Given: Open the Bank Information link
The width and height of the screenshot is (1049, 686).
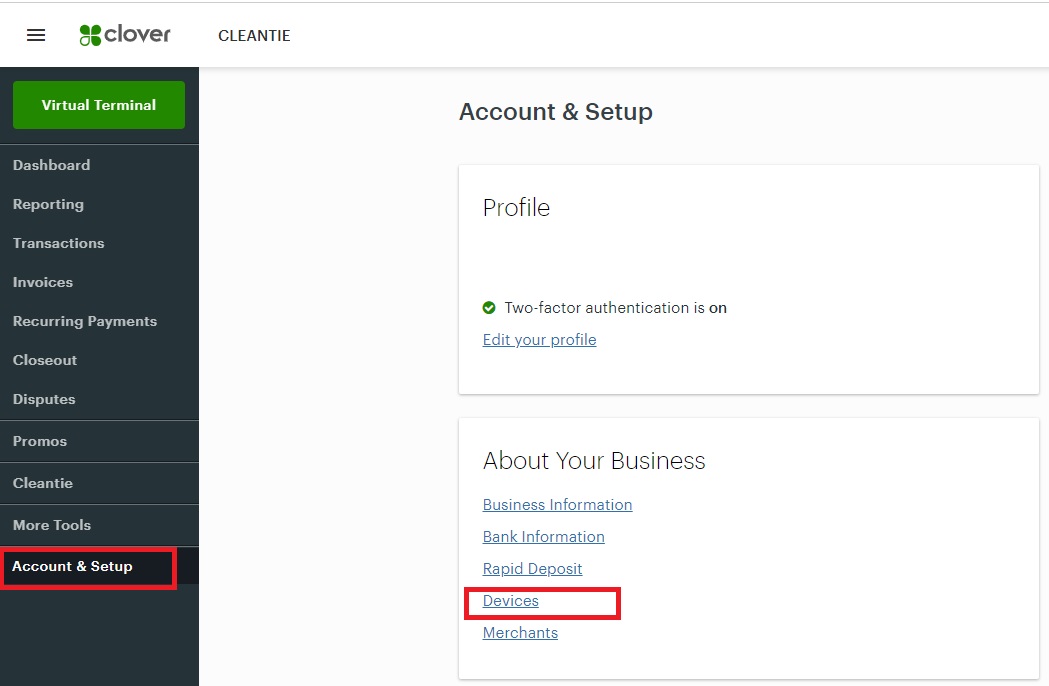Looking at the screenshot, I should coord(543,537).
